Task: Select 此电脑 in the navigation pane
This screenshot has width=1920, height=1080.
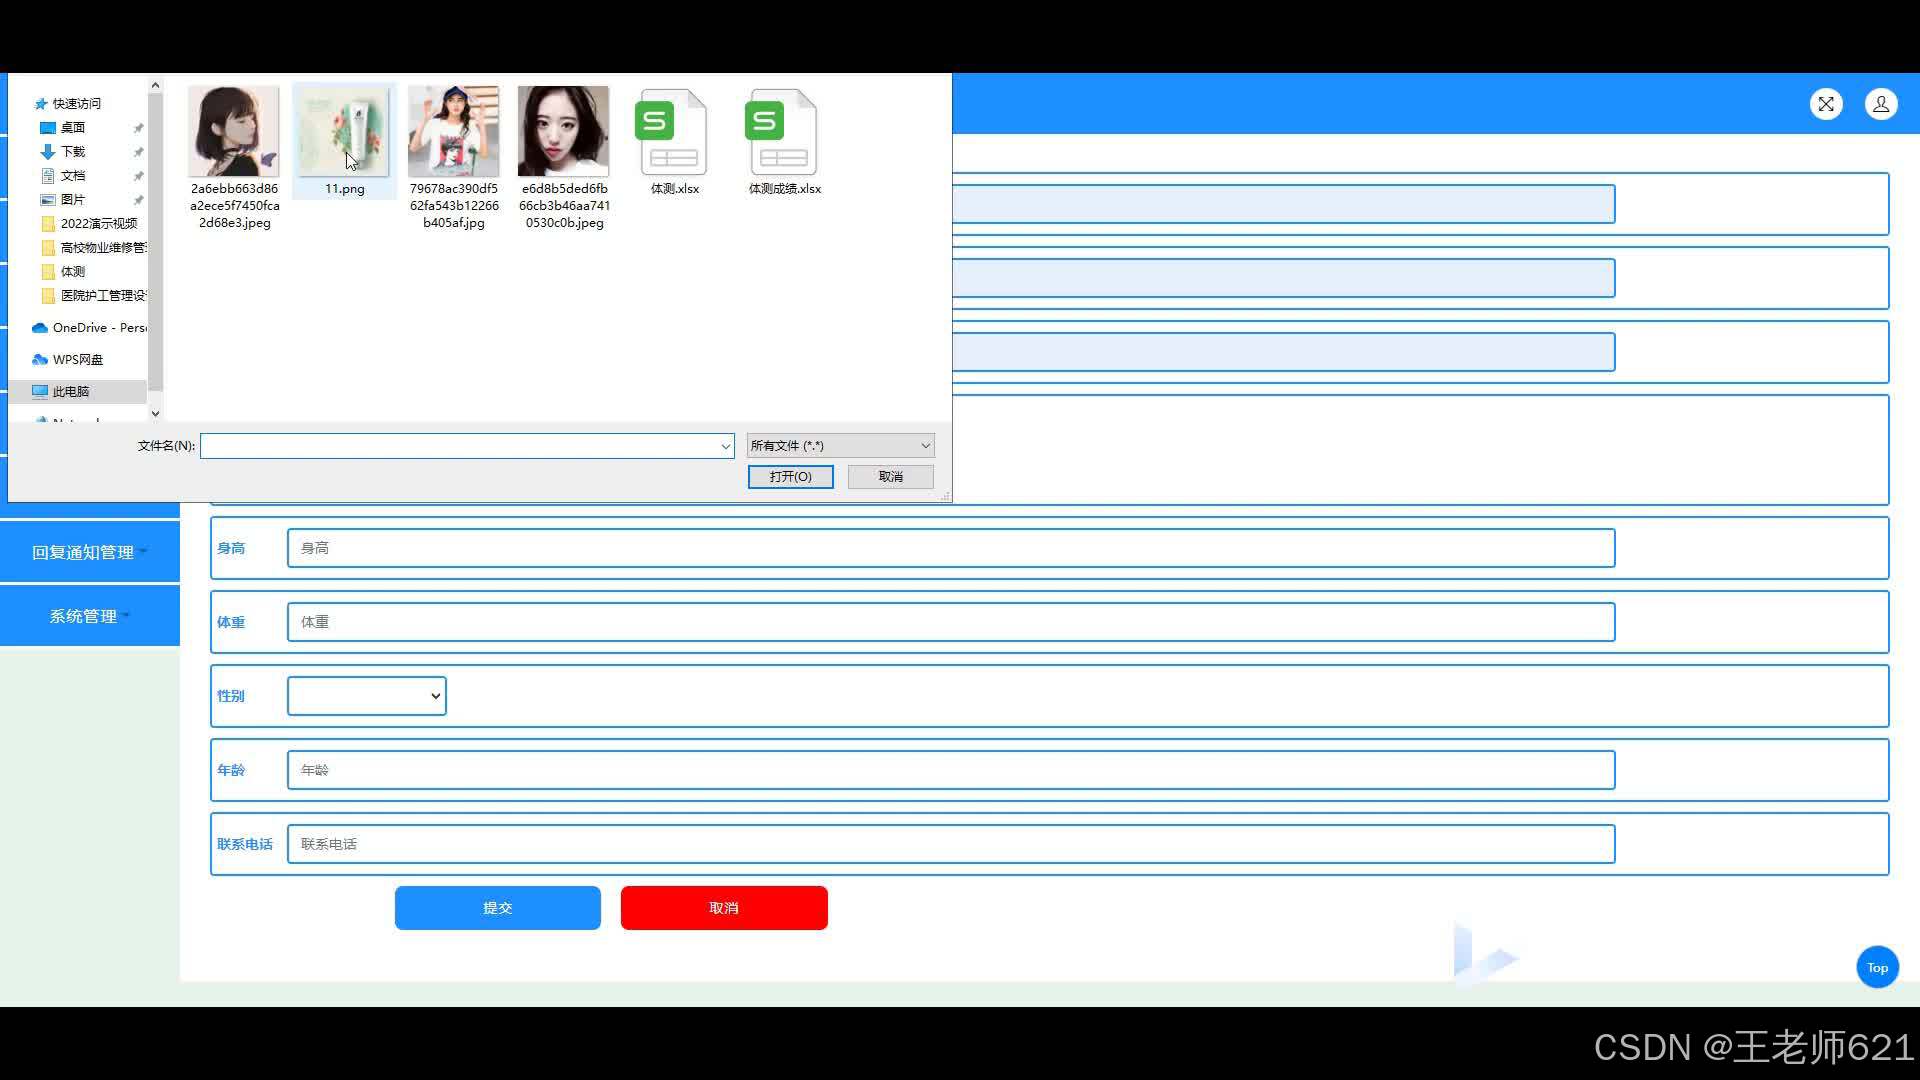Action: click(x=70, y=392)
